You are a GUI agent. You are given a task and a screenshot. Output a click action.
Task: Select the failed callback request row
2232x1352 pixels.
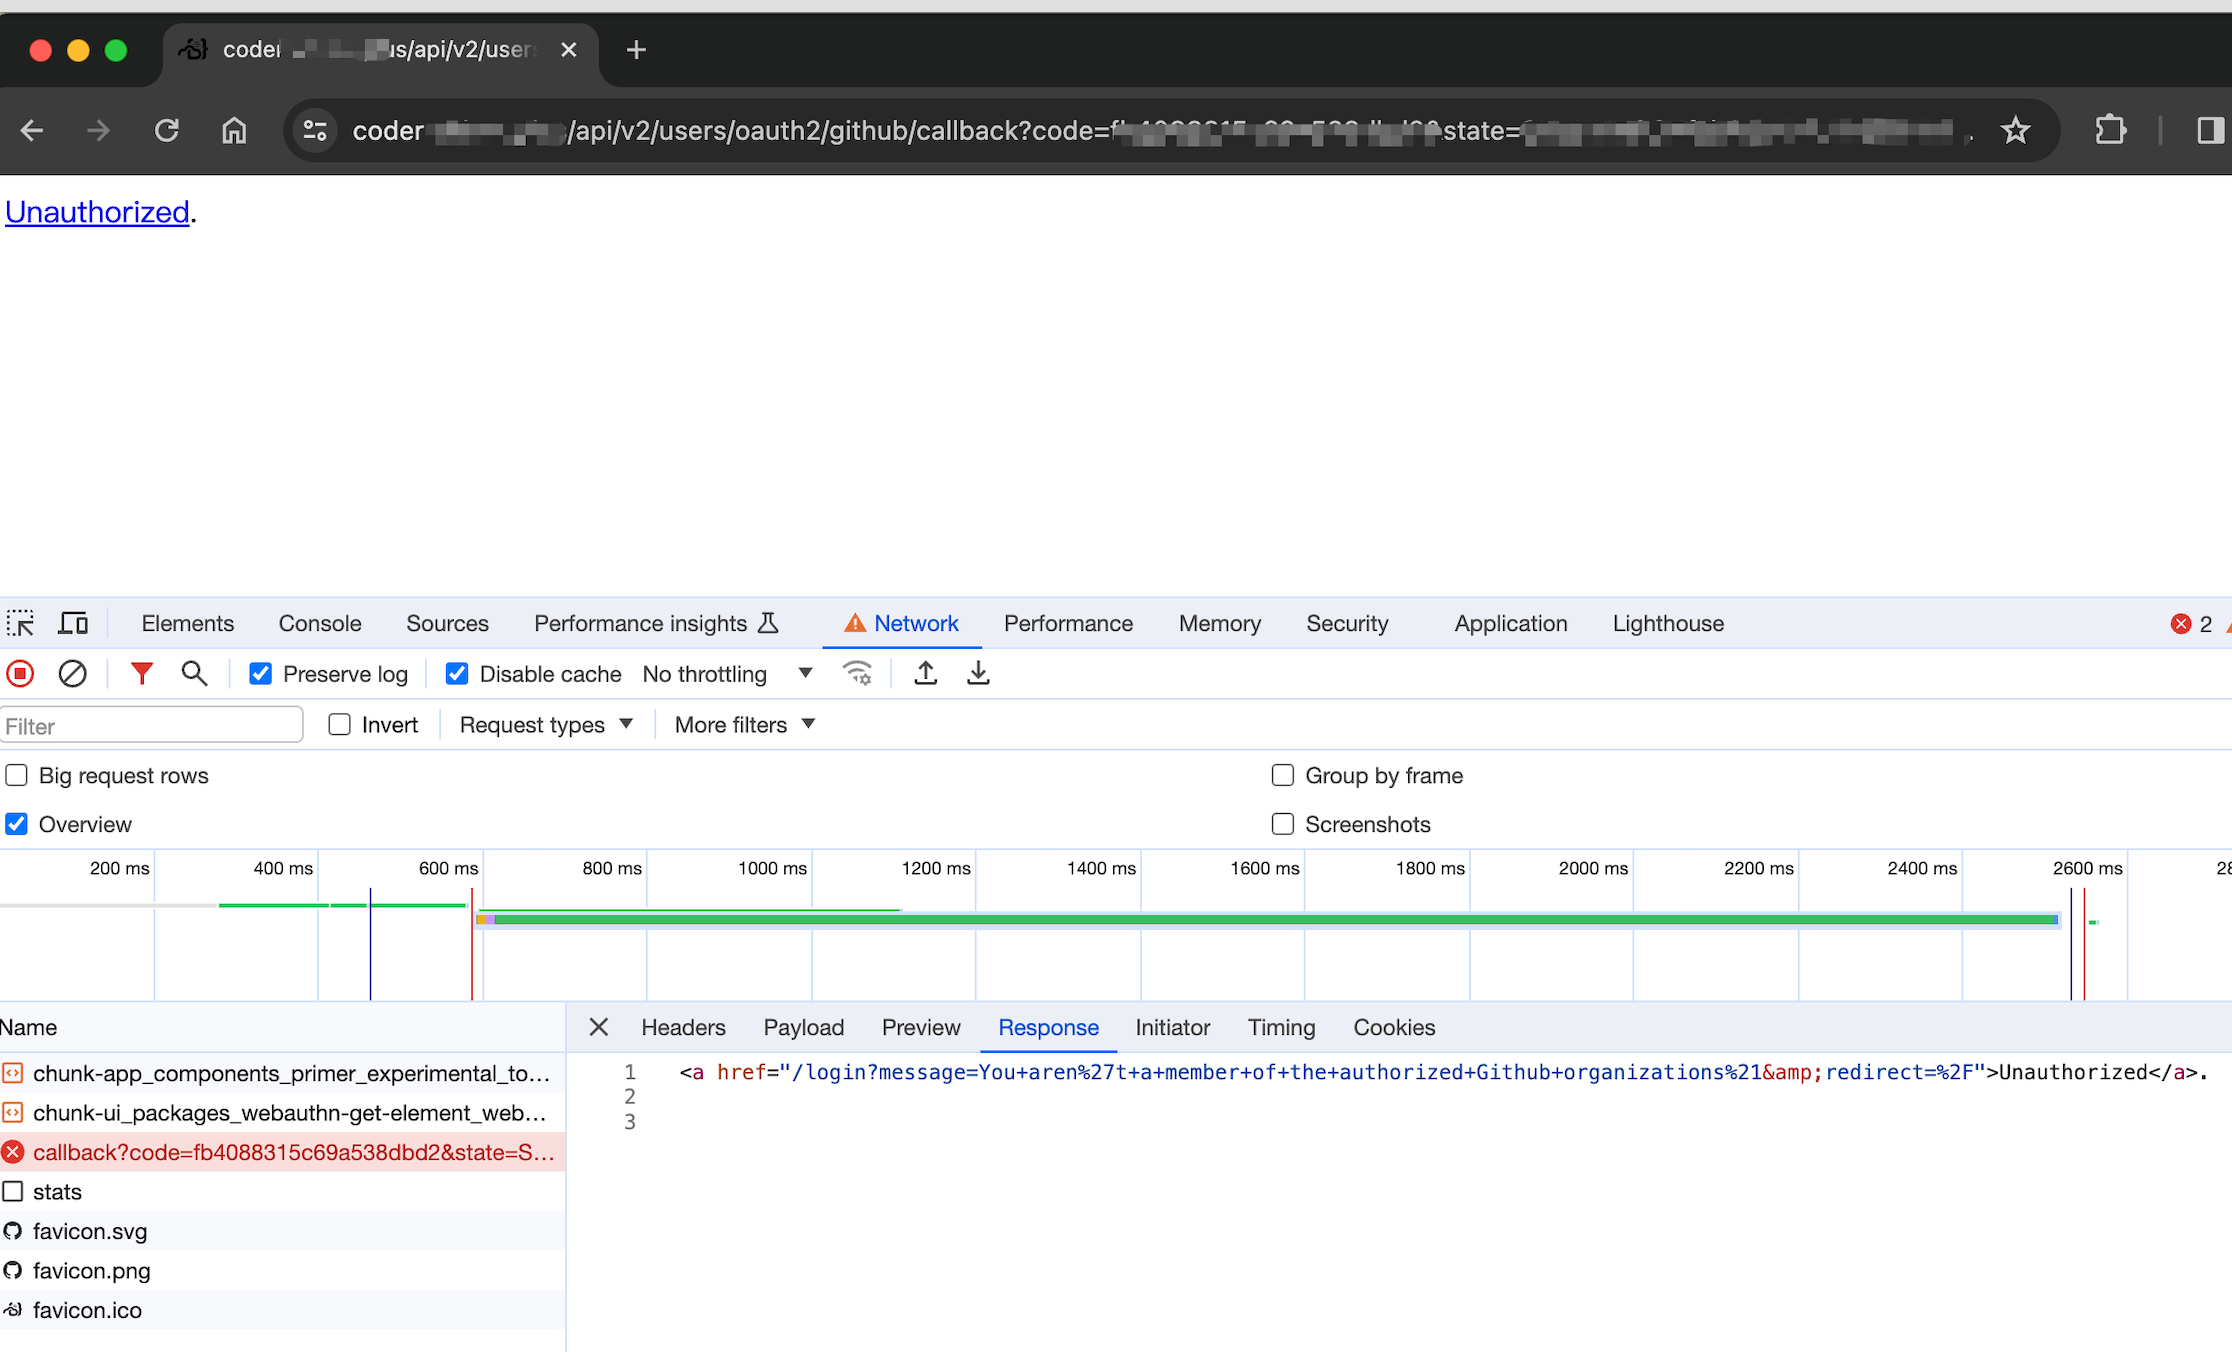tap(292, 1152)
